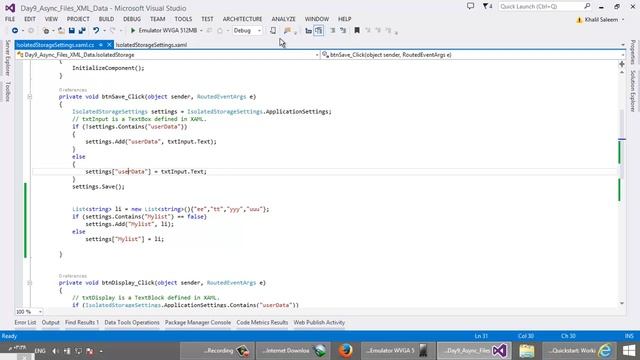Screen dimensions: 640x360
Task: Click the Windows Start button
Action: click(629, 351)
